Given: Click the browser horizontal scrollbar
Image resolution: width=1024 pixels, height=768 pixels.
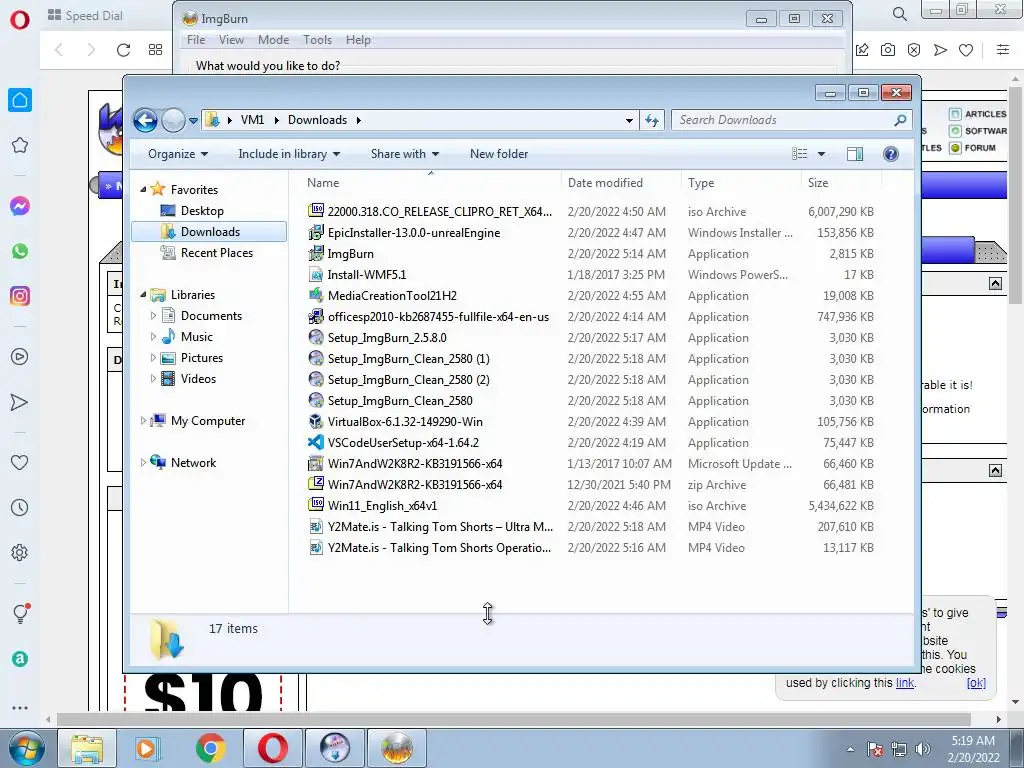Looking at the screenshot, I should pyautogui.click(x=513, y=719).
